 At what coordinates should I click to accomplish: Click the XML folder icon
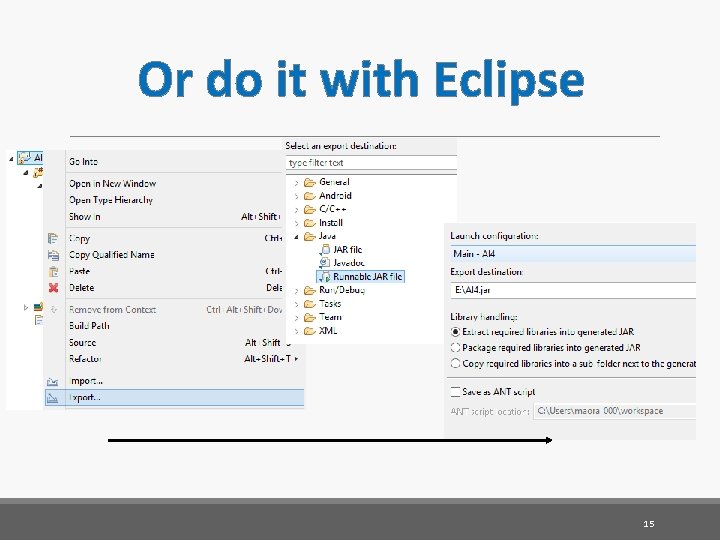tap(310, 331)
